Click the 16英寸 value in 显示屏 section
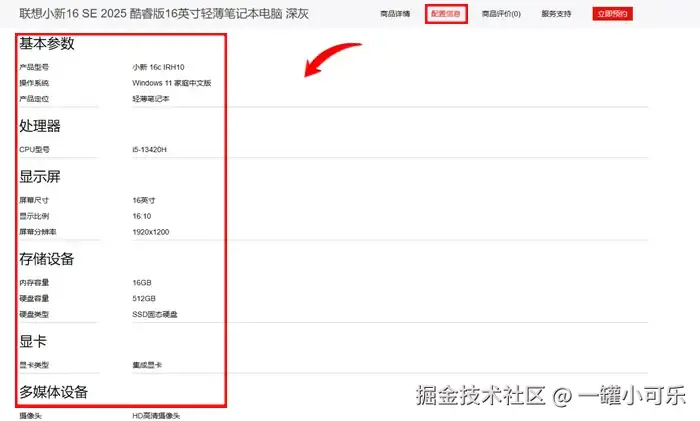The width and height of the screenshot is (700, 421). [144, 200]
